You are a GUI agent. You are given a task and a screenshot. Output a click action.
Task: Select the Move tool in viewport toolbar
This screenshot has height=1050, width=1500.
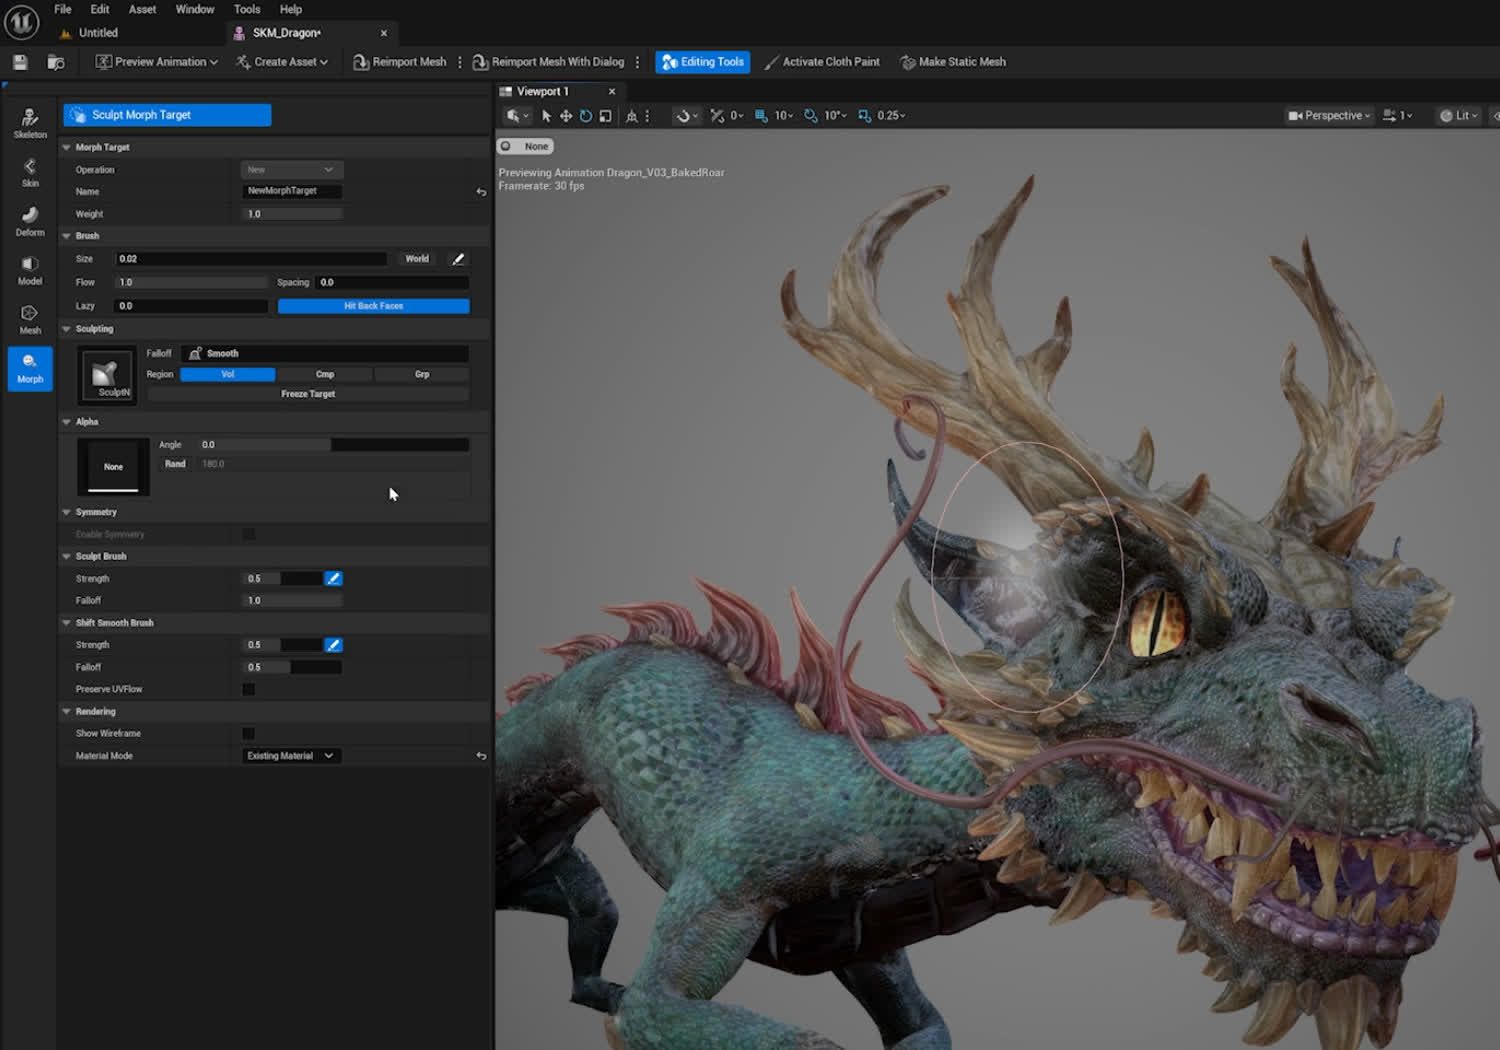pos(565,115)
